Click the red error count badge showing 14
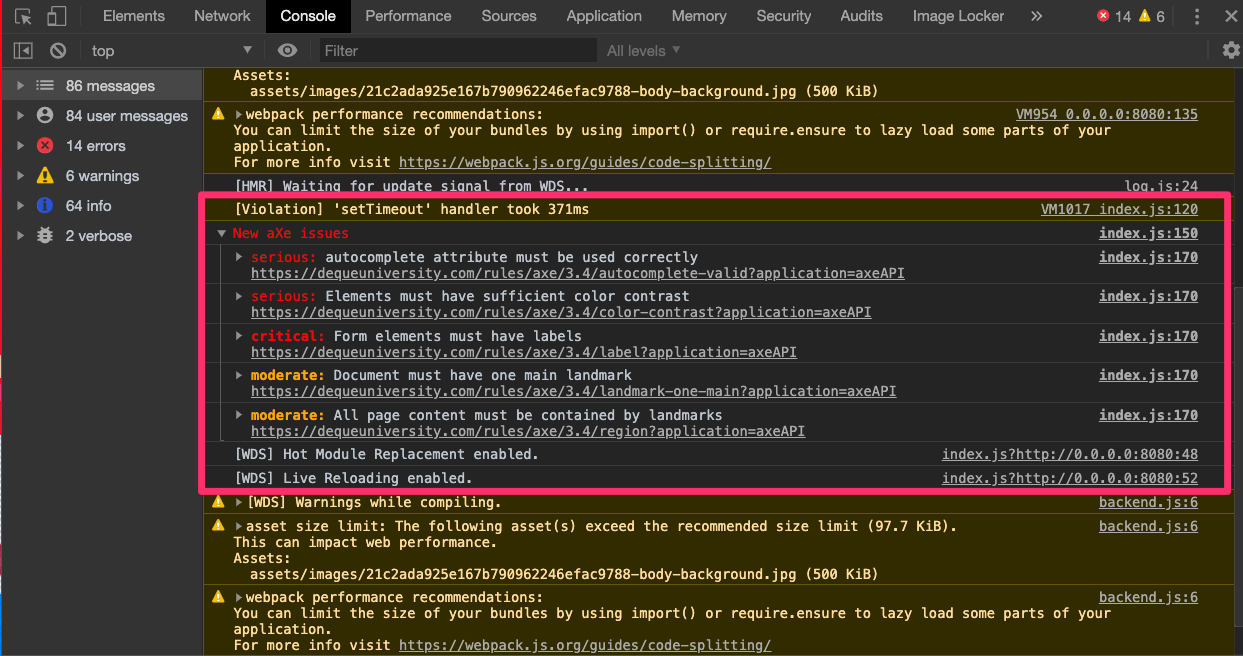 [1114, 16]
